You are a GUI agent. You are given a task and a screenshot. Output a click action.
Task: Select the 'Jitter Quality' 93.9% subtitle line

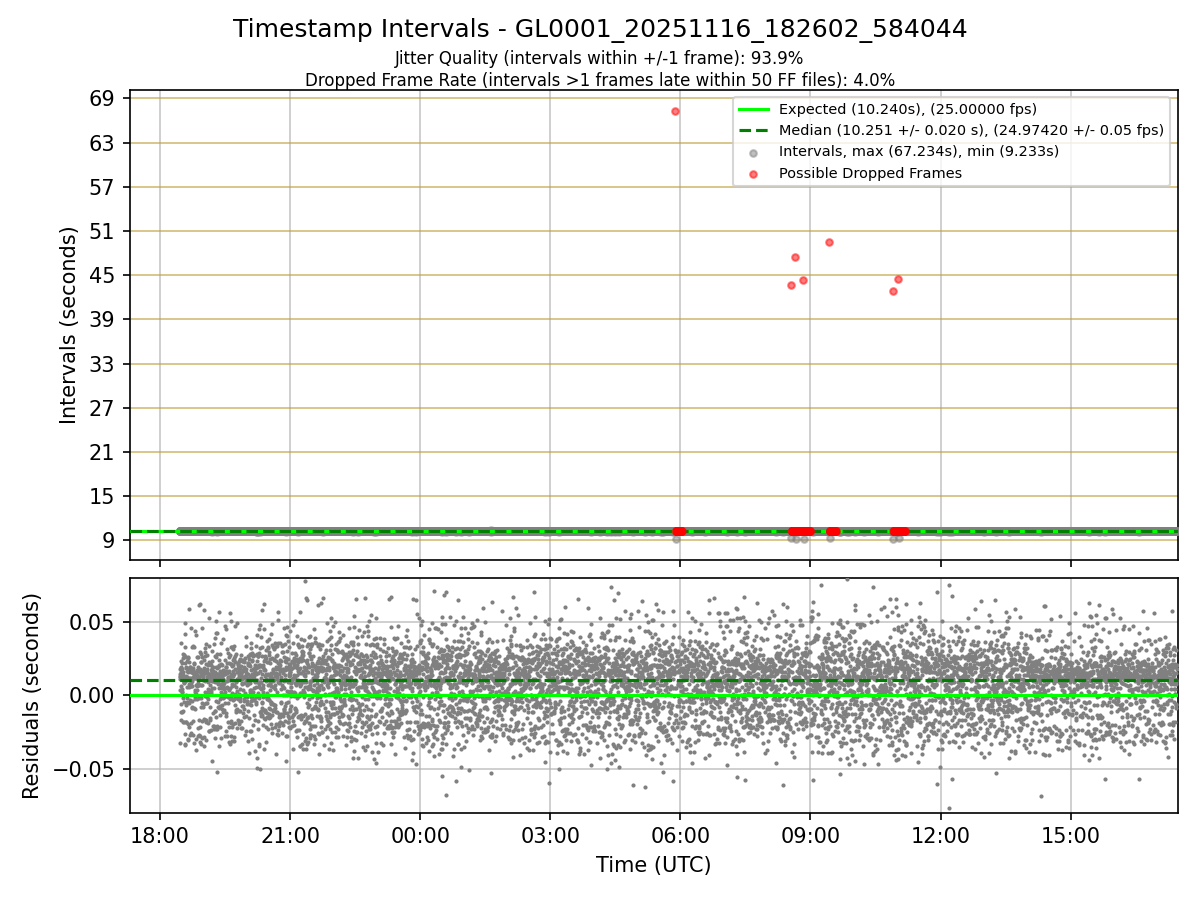pyautogui.click(x=599, y=58)
